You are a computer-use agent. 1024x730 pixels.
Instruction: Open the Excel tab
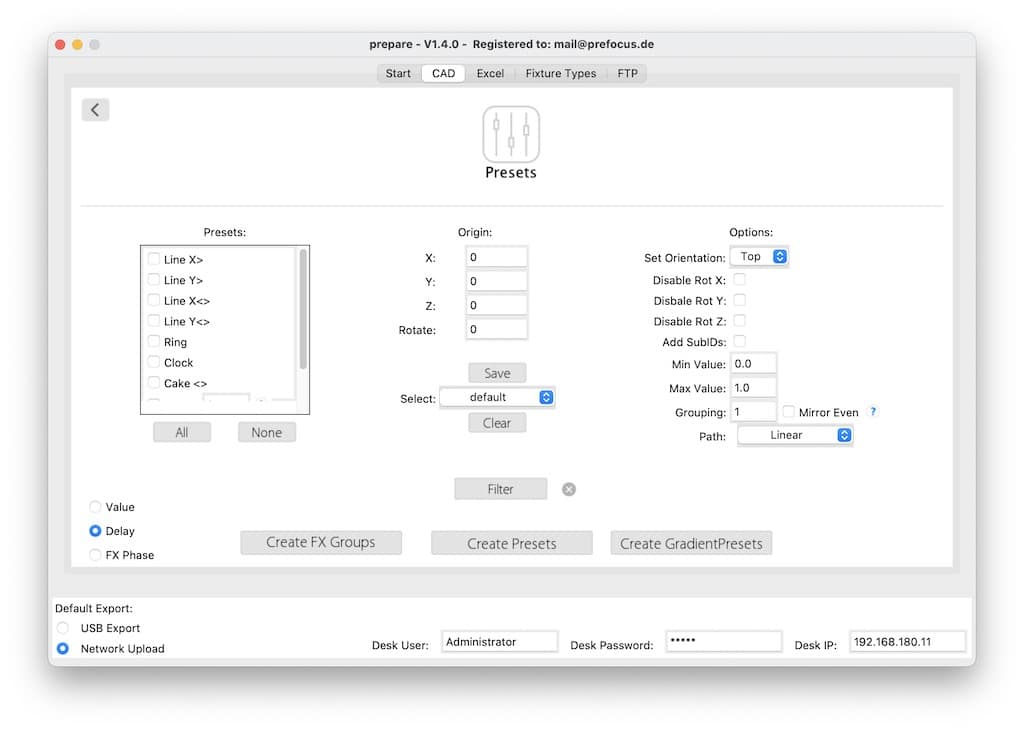tap(490, 73)
